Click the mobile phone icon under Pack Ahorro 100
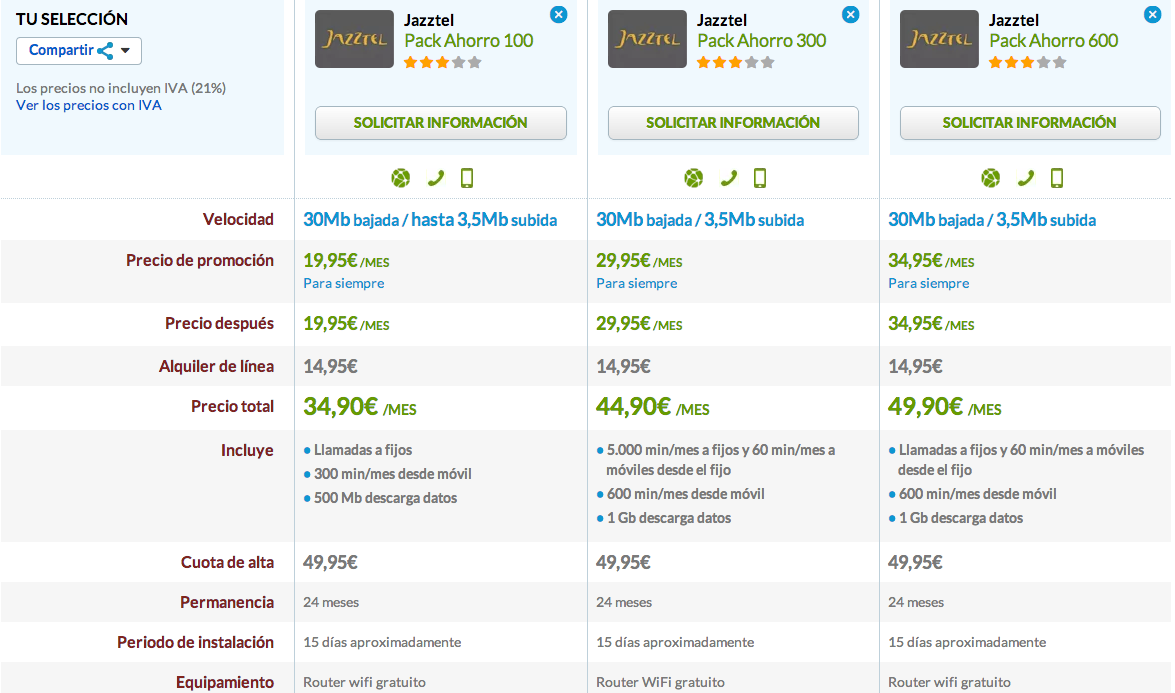 467,178
